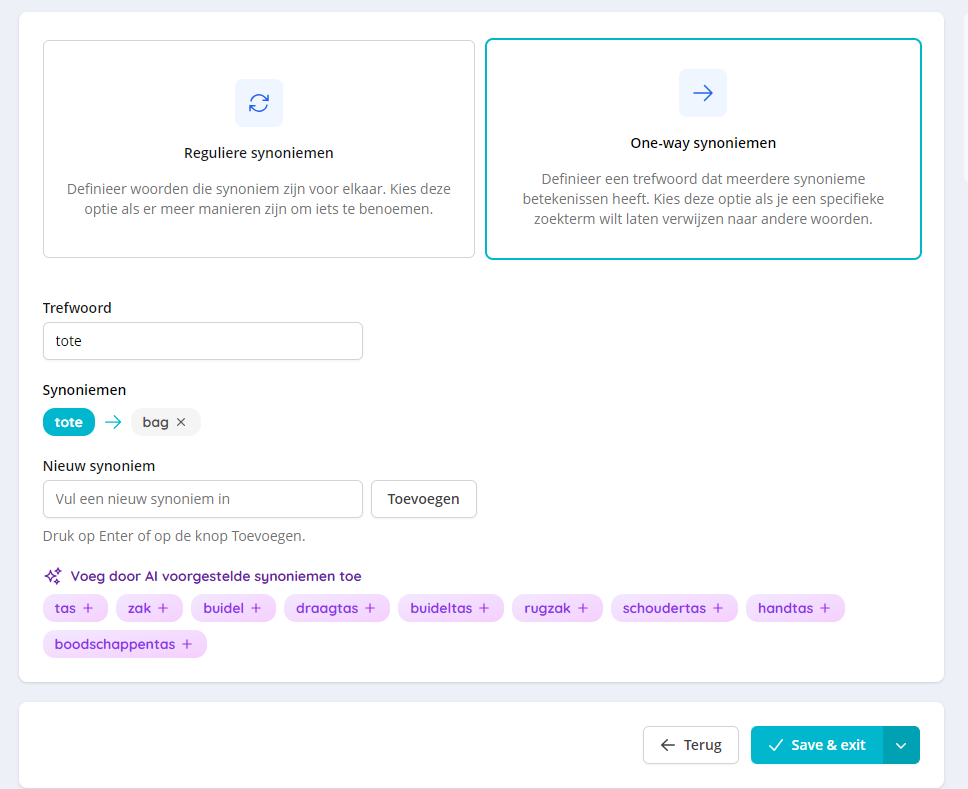Focus the Nieuw synoniem text field

[202, 499]
